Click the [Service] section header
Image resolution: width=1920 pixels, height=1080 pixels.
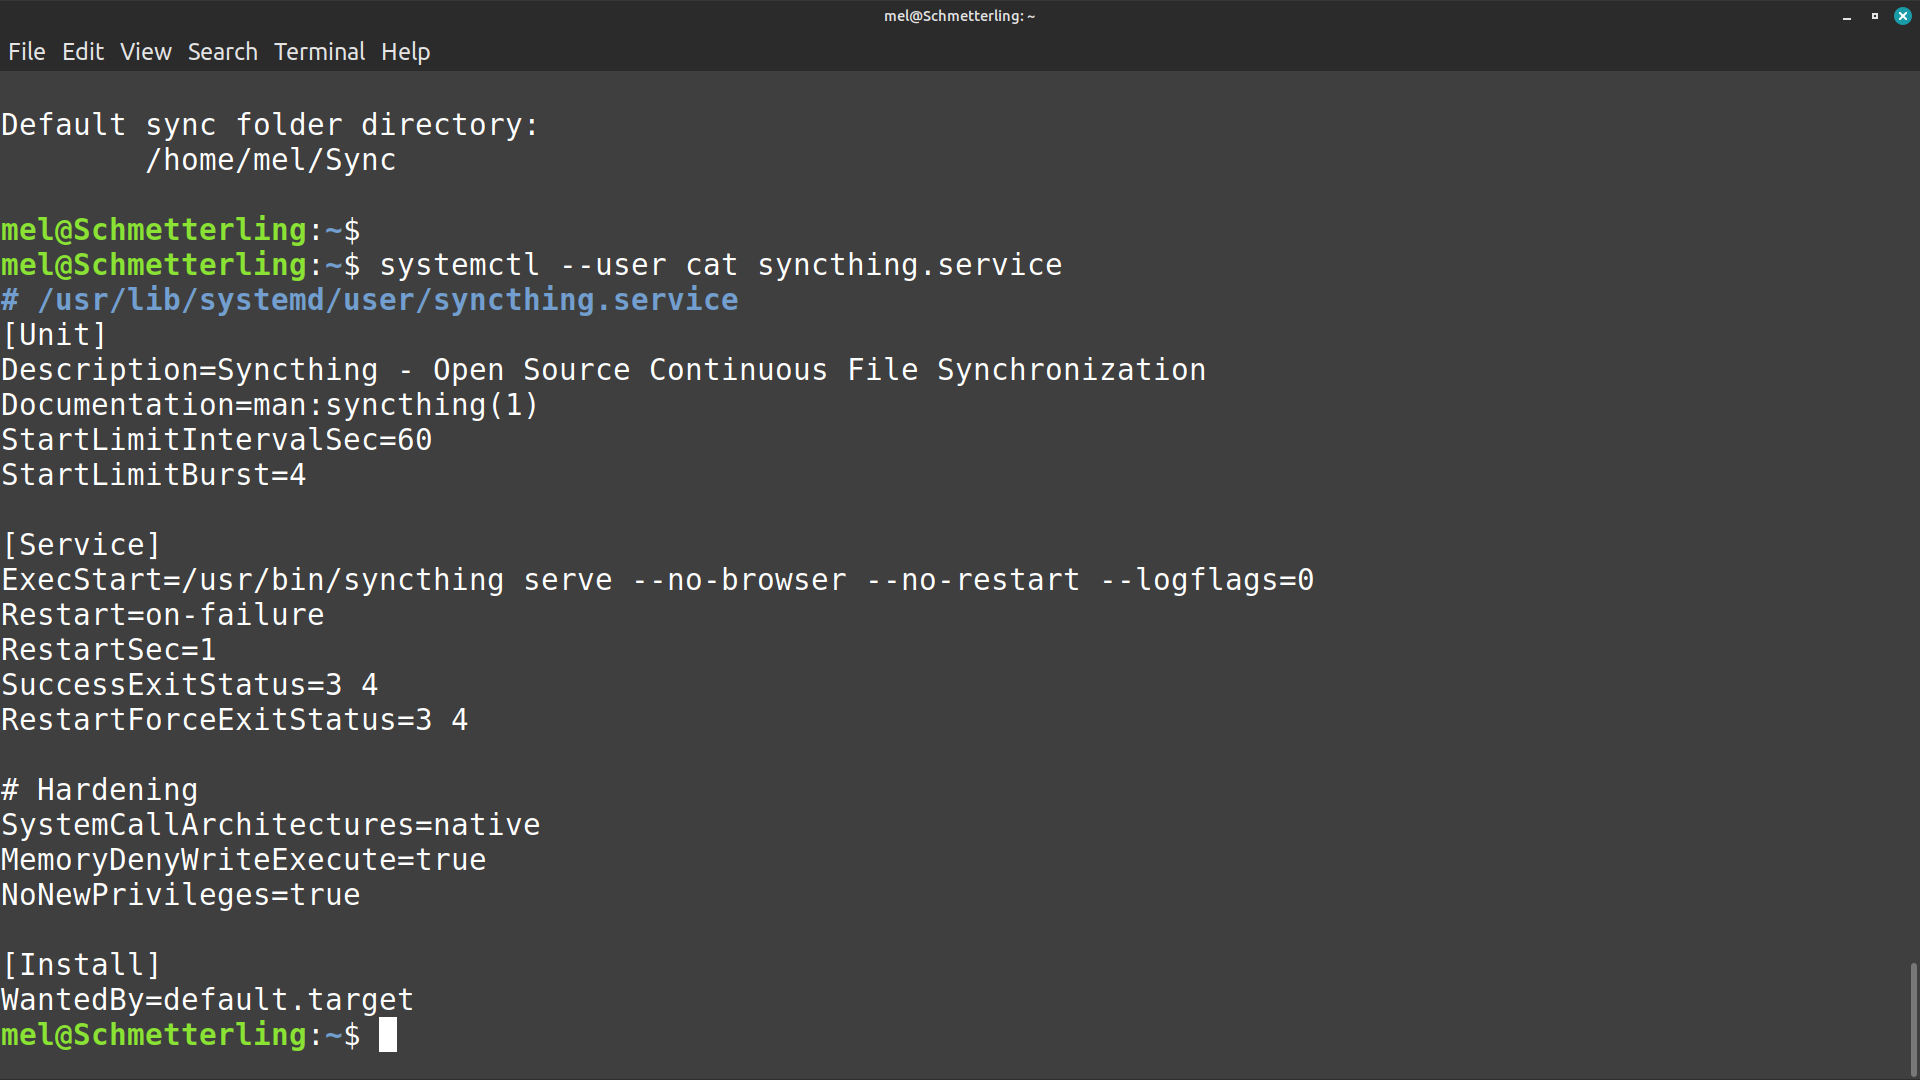coord(82,545)
